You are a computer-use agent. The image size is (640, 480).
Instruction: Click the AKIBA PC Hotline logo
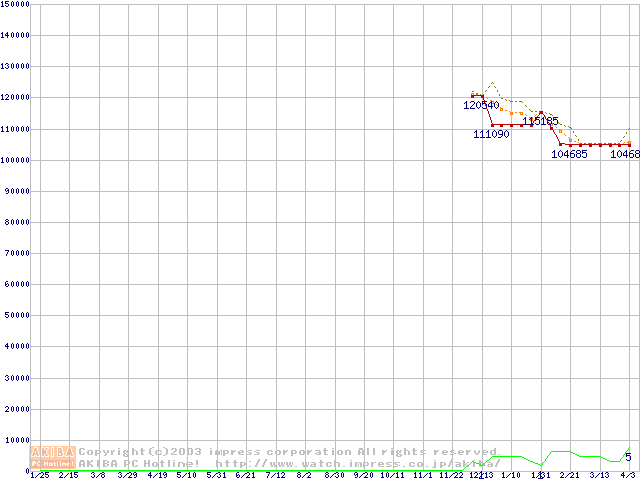pos(54,457)
